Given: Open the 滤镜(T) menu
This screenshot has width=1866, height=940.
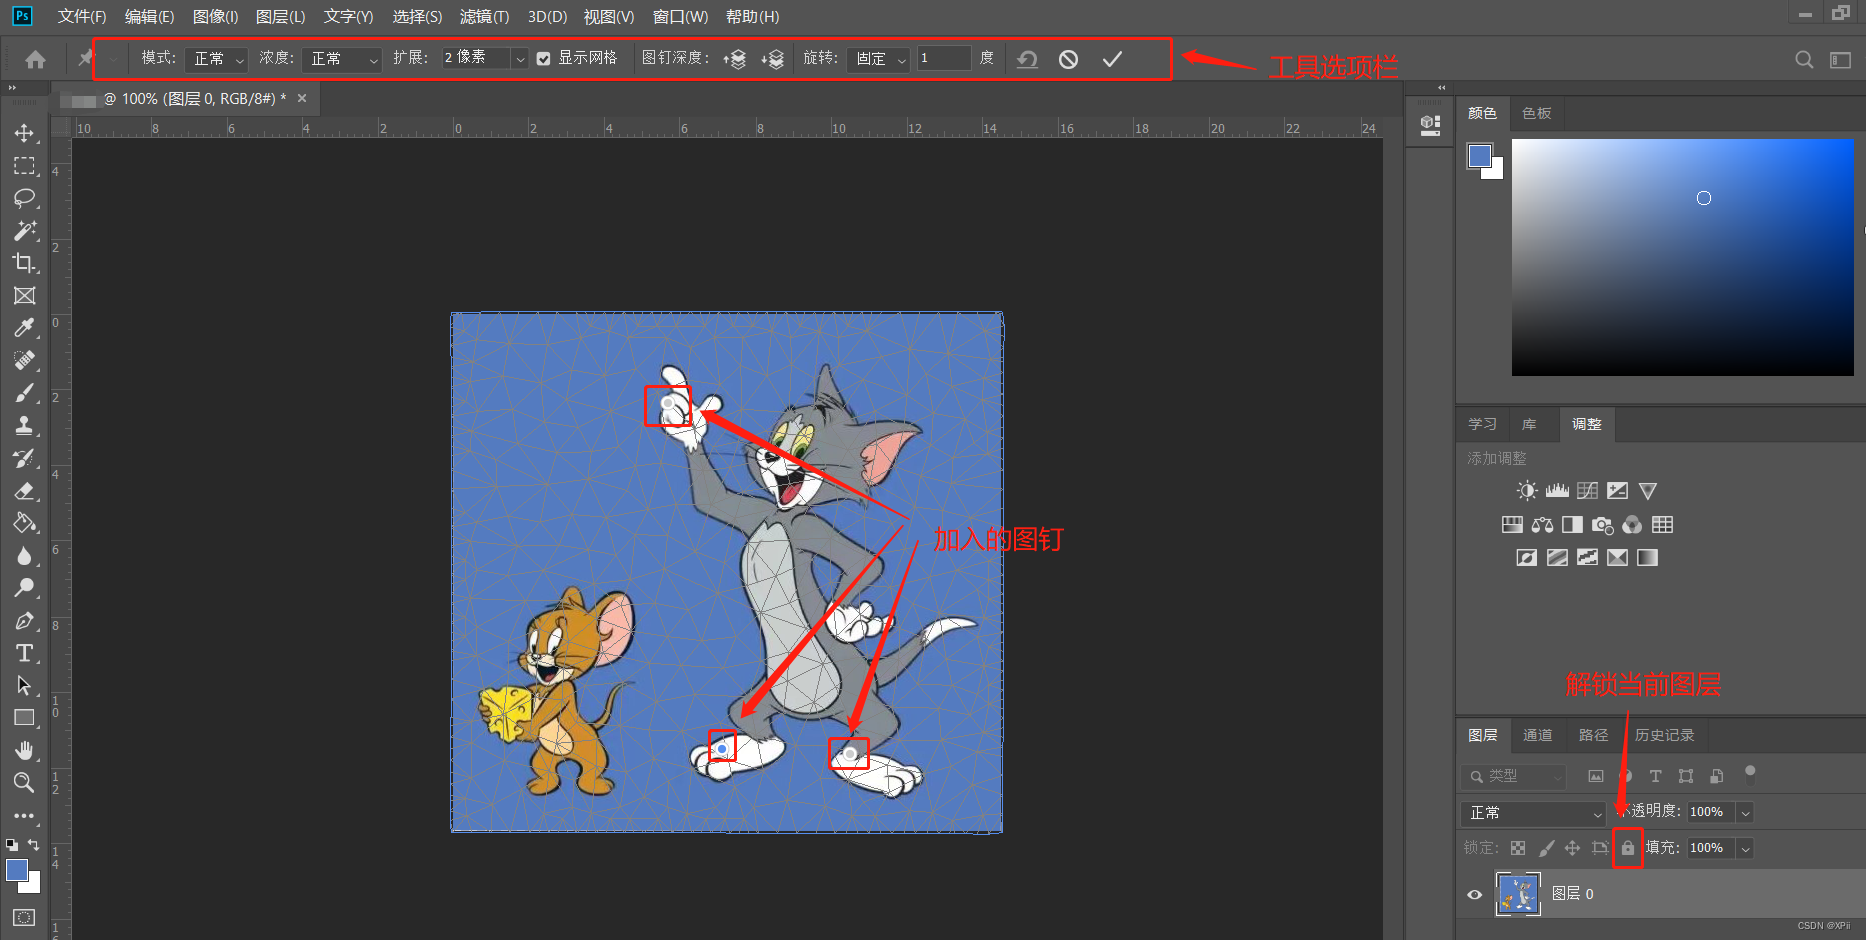Looking at the screenshot, I should (x=485, y=17).
